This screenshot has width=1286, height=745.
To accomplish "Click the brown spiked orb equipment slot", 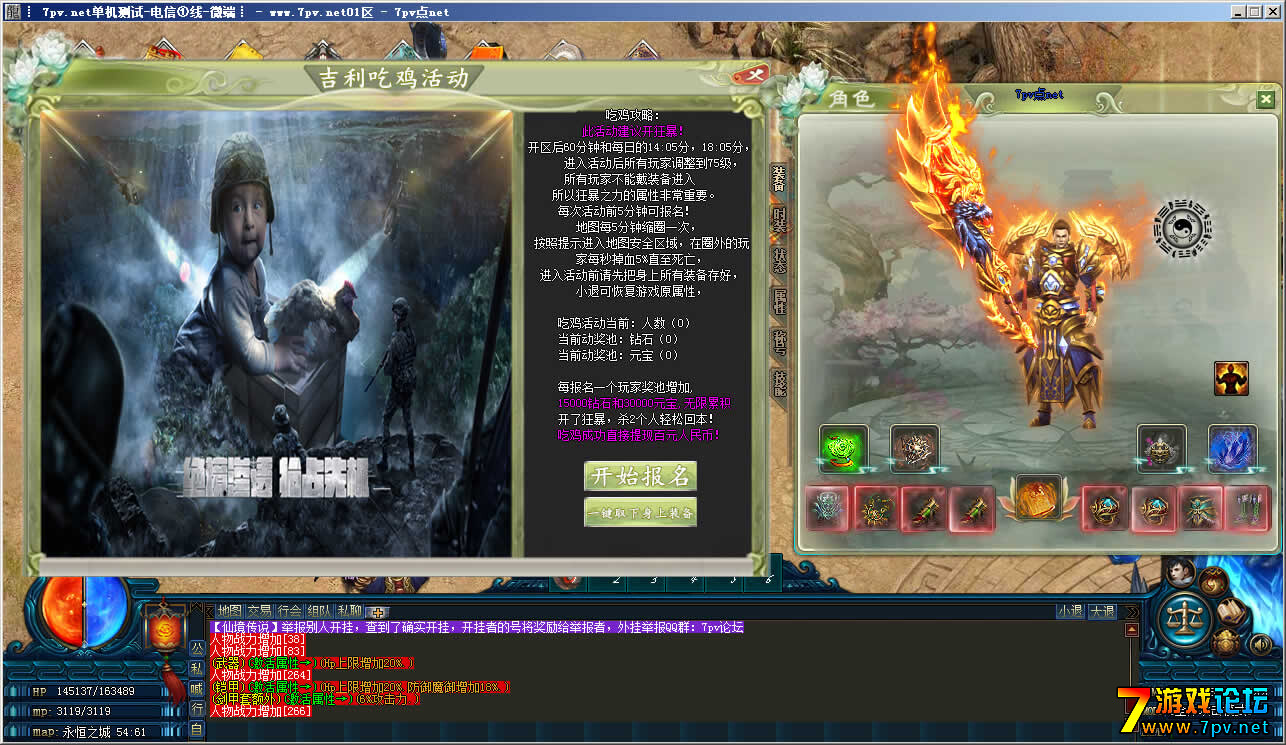I will click(x=915, y=448).
